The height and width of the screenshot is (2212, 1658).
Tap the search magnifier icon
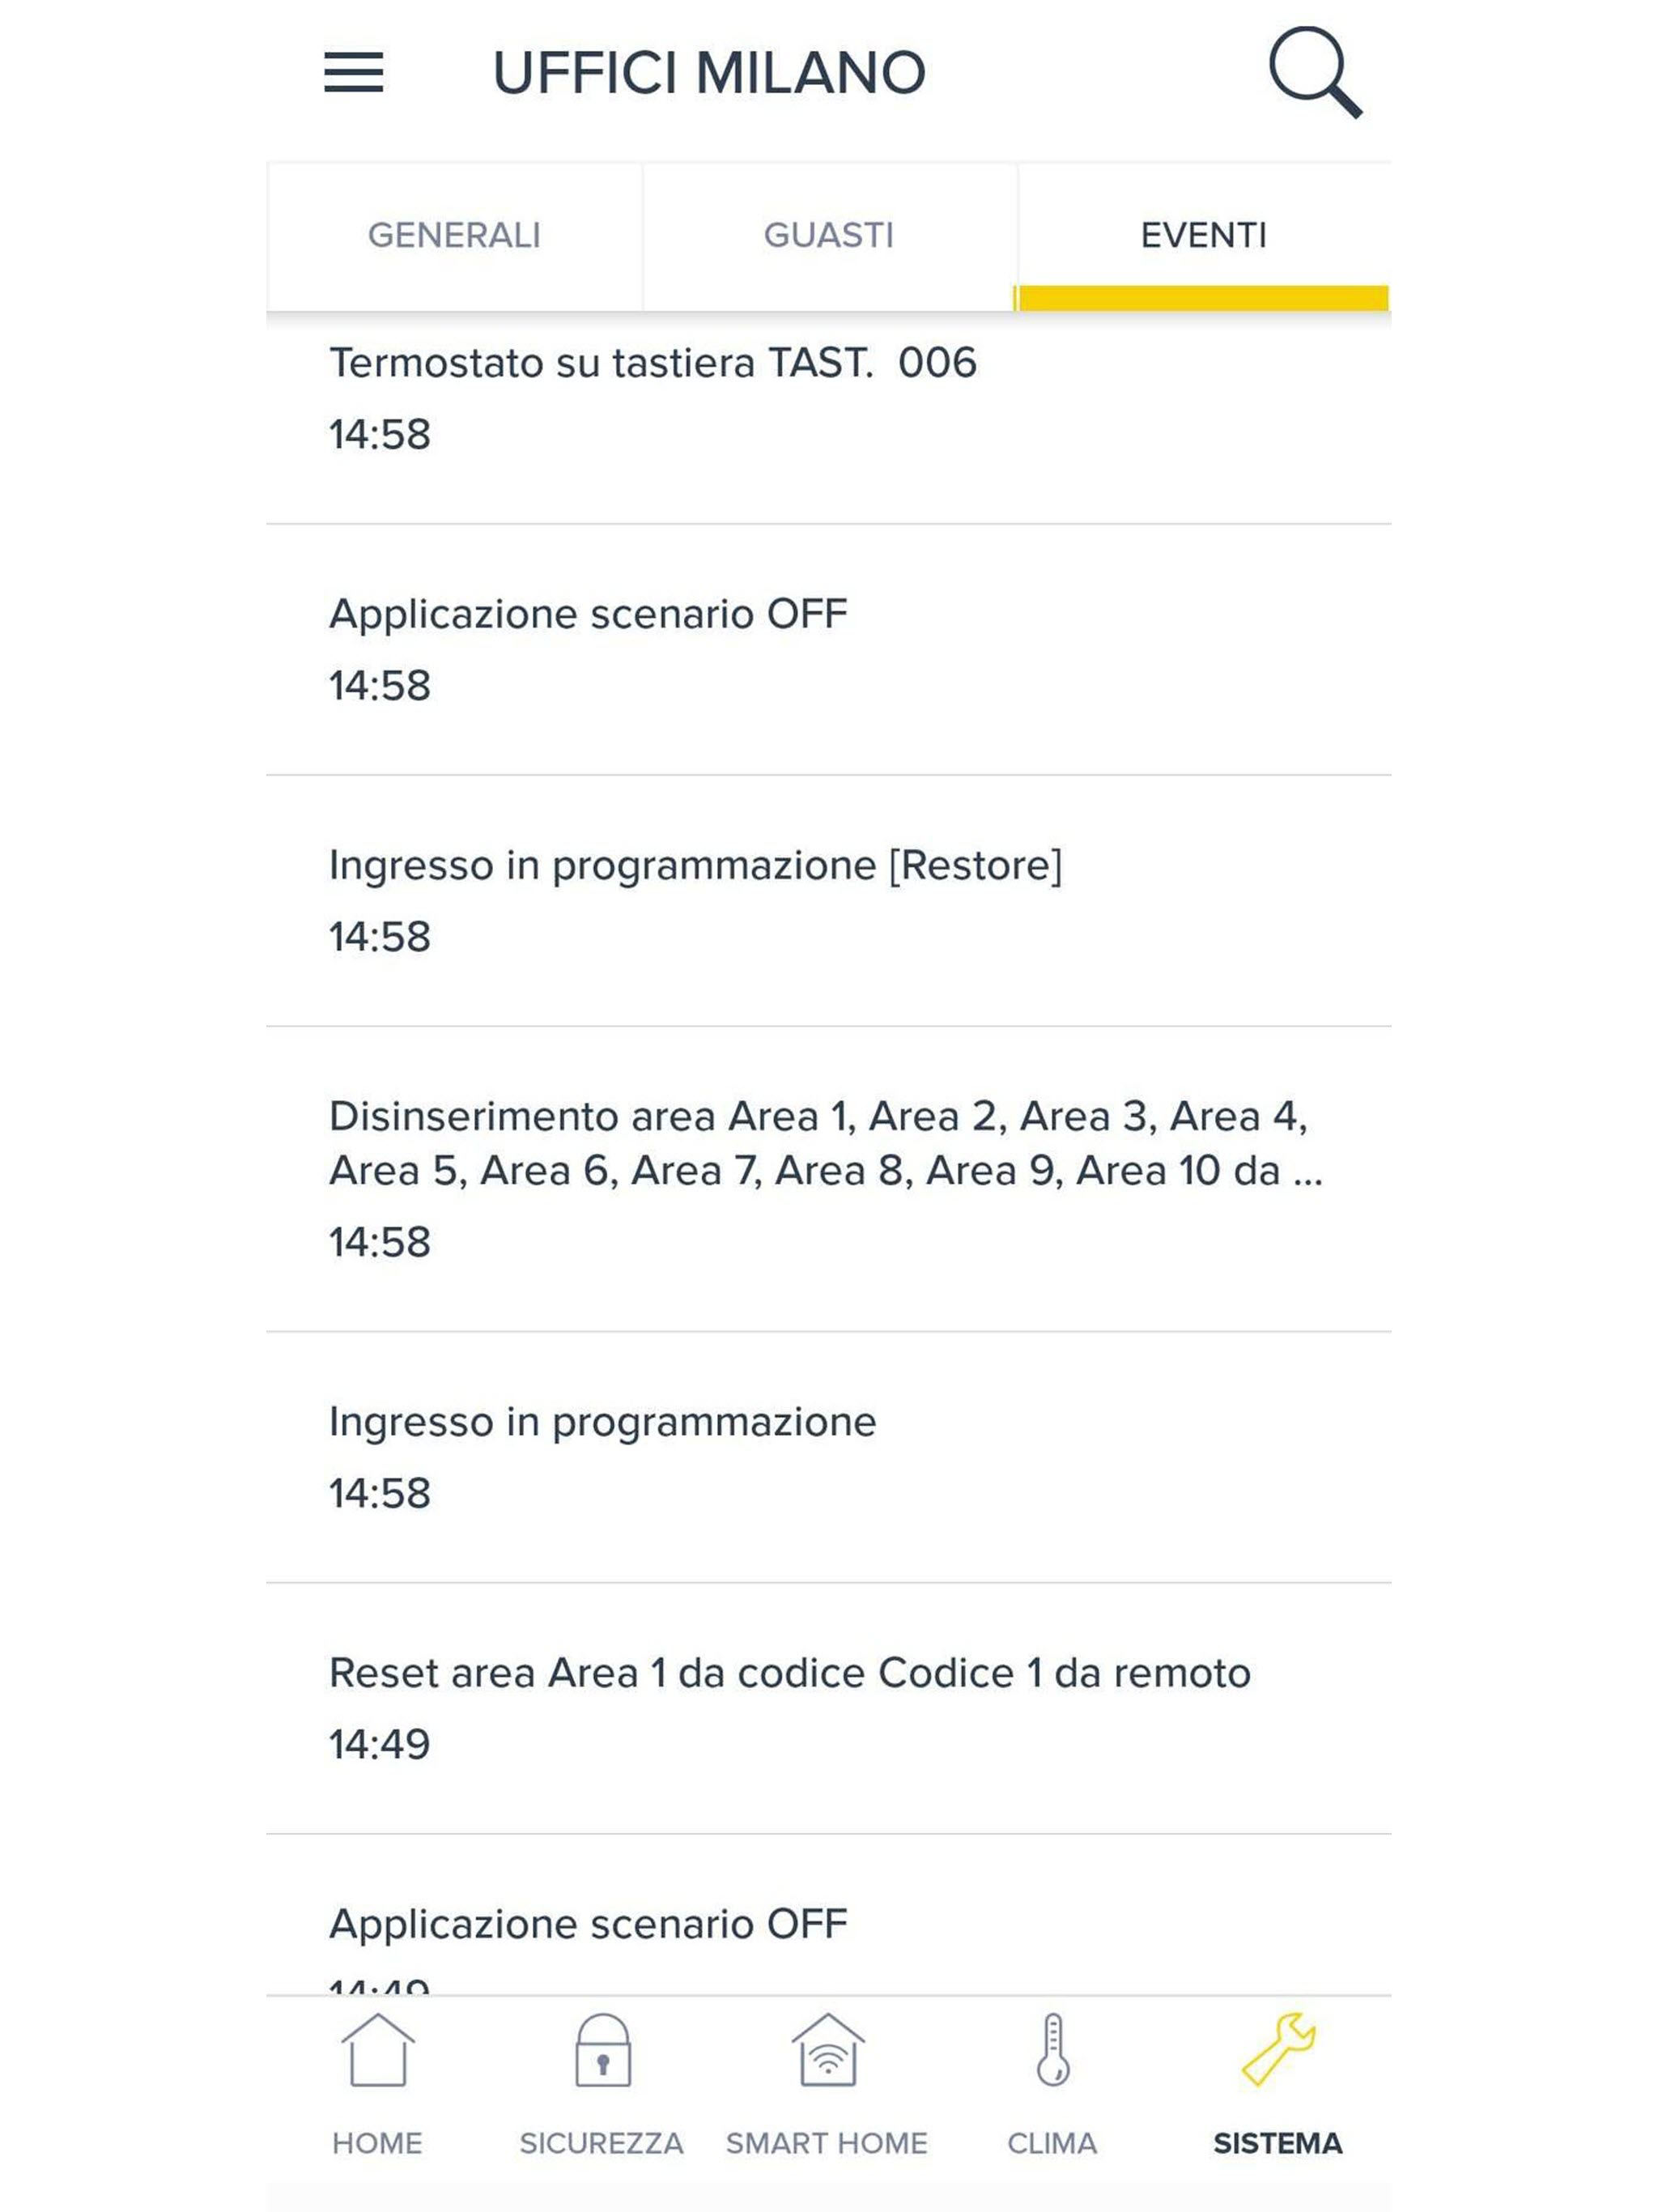click(x=1315, y=73)
